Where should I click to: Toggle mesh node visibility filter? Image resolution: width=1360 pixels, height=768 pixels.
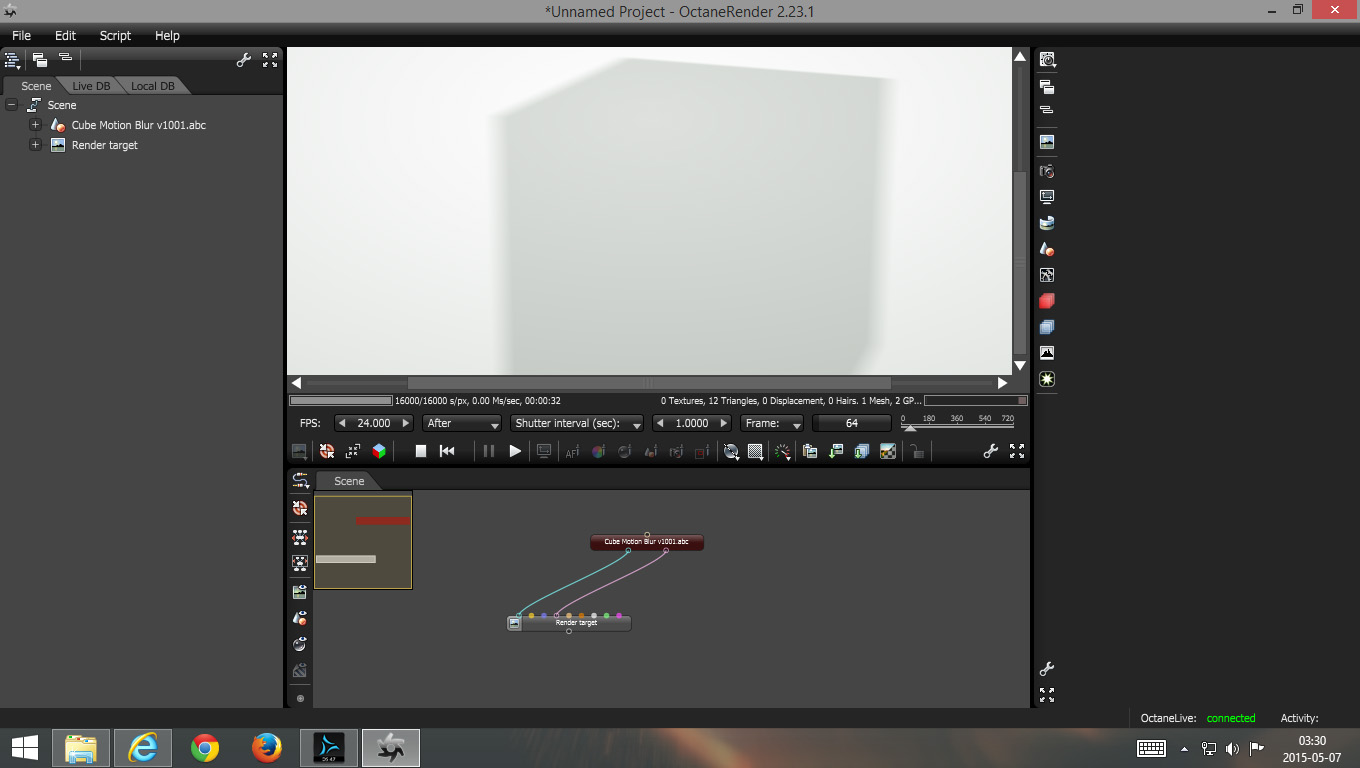pyautogui.click(x=299, y=618)
